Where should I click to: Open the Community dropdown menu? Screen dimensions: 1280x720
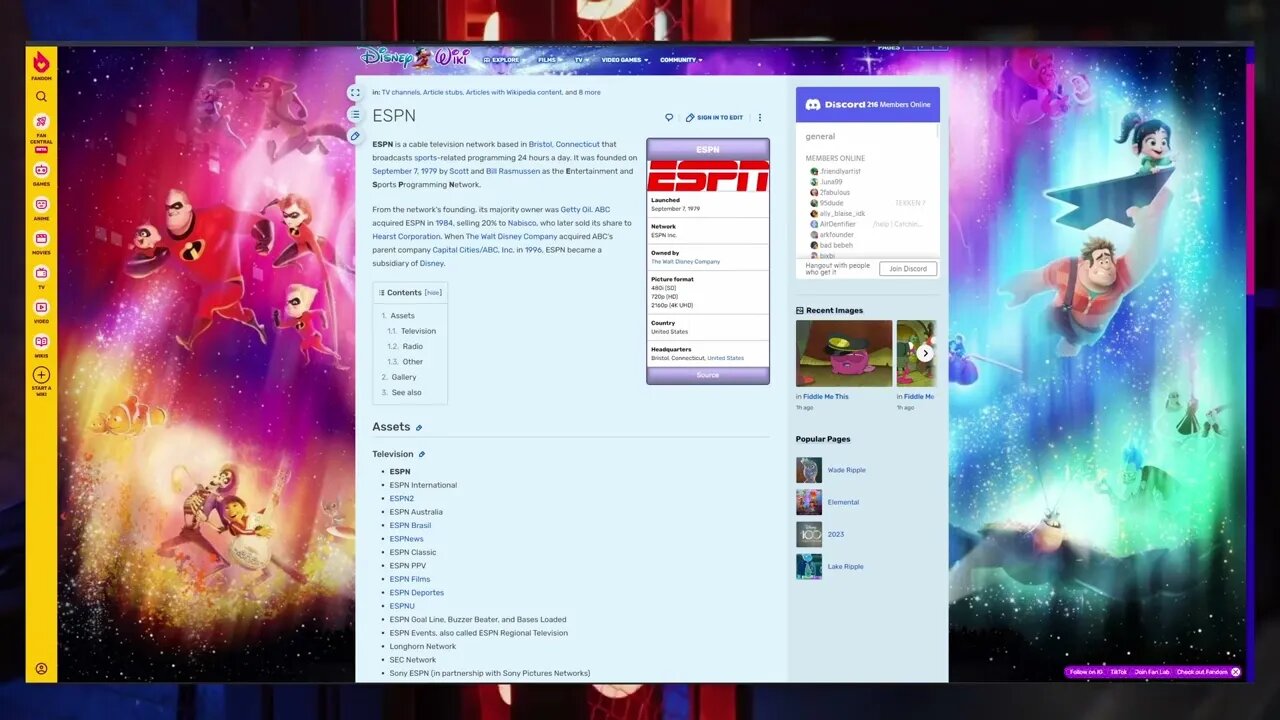click(681, 60)
